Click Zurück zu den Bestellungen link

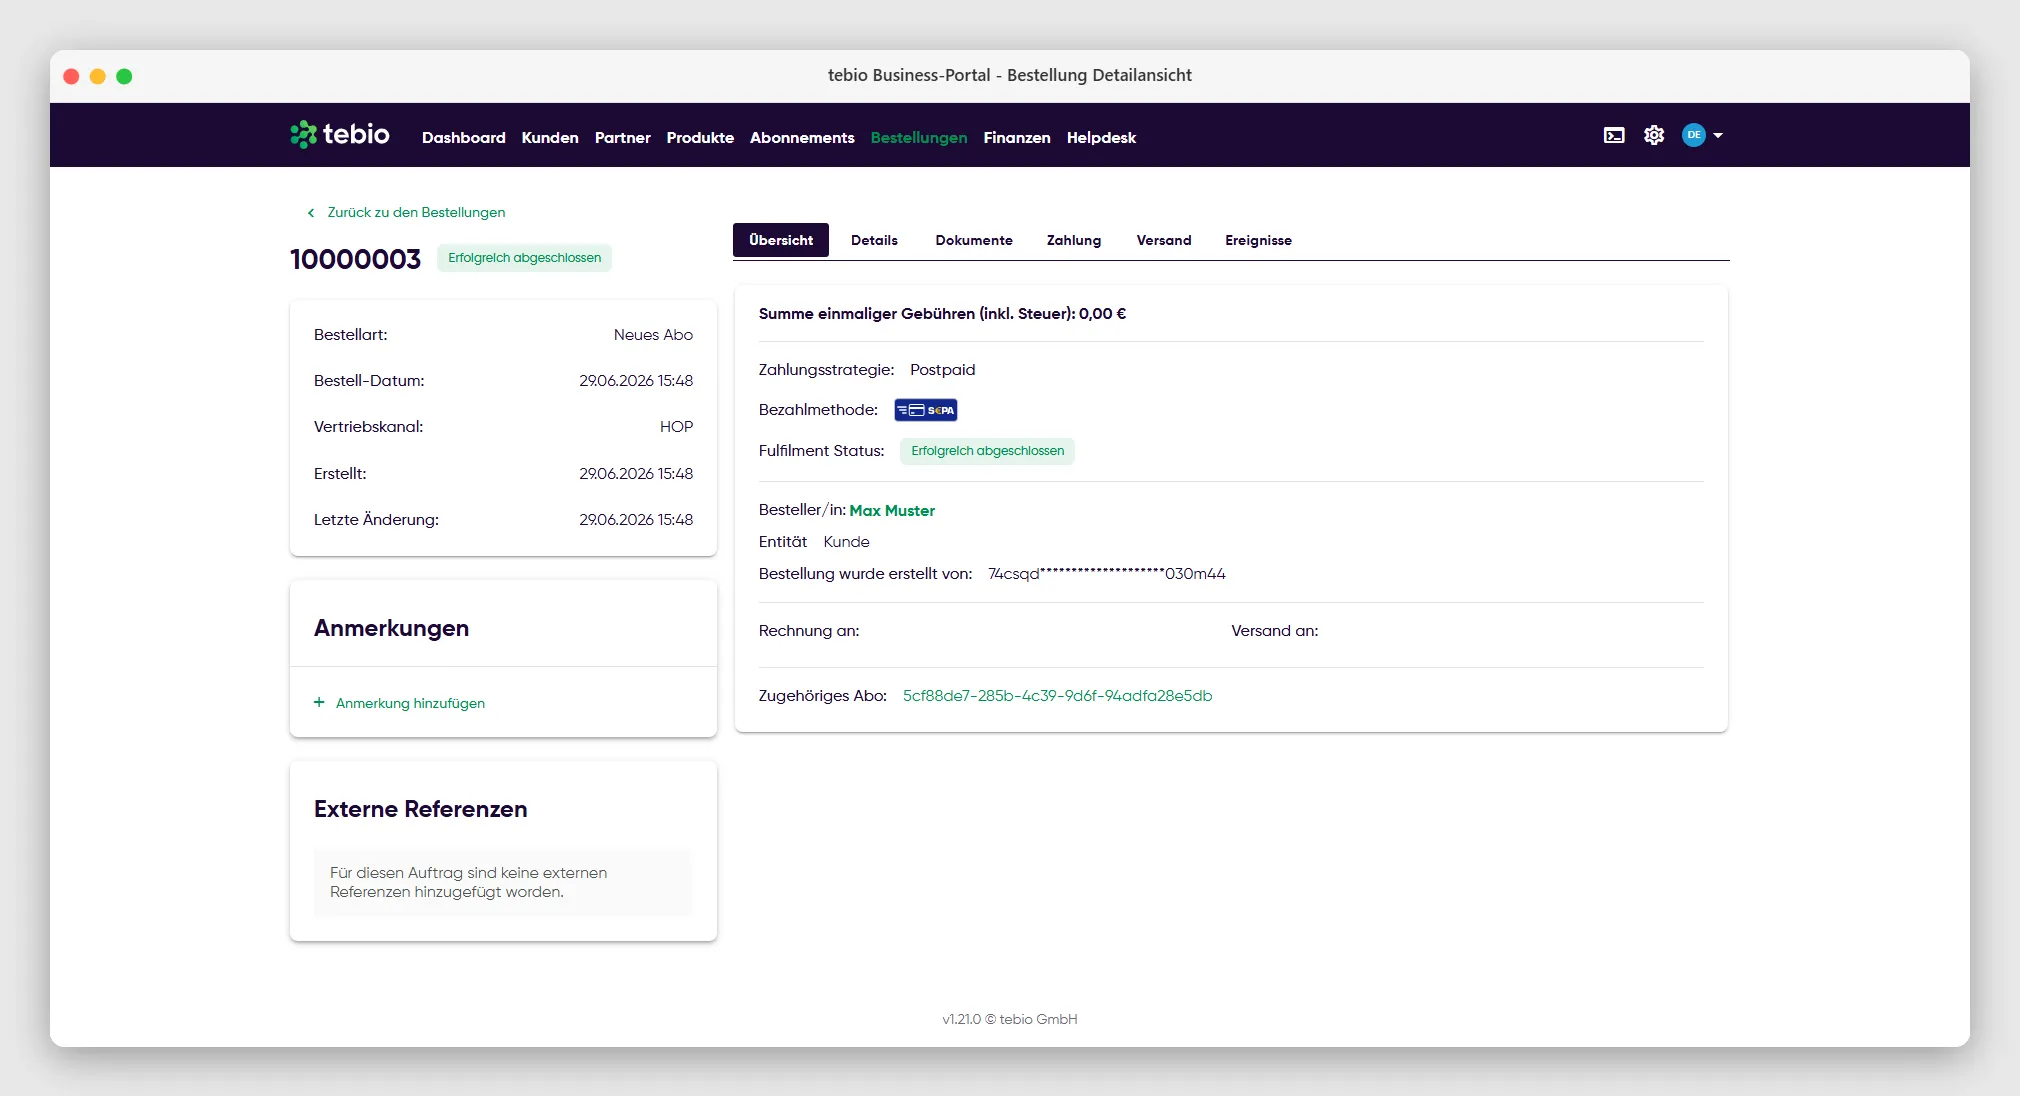coord(416,212)
